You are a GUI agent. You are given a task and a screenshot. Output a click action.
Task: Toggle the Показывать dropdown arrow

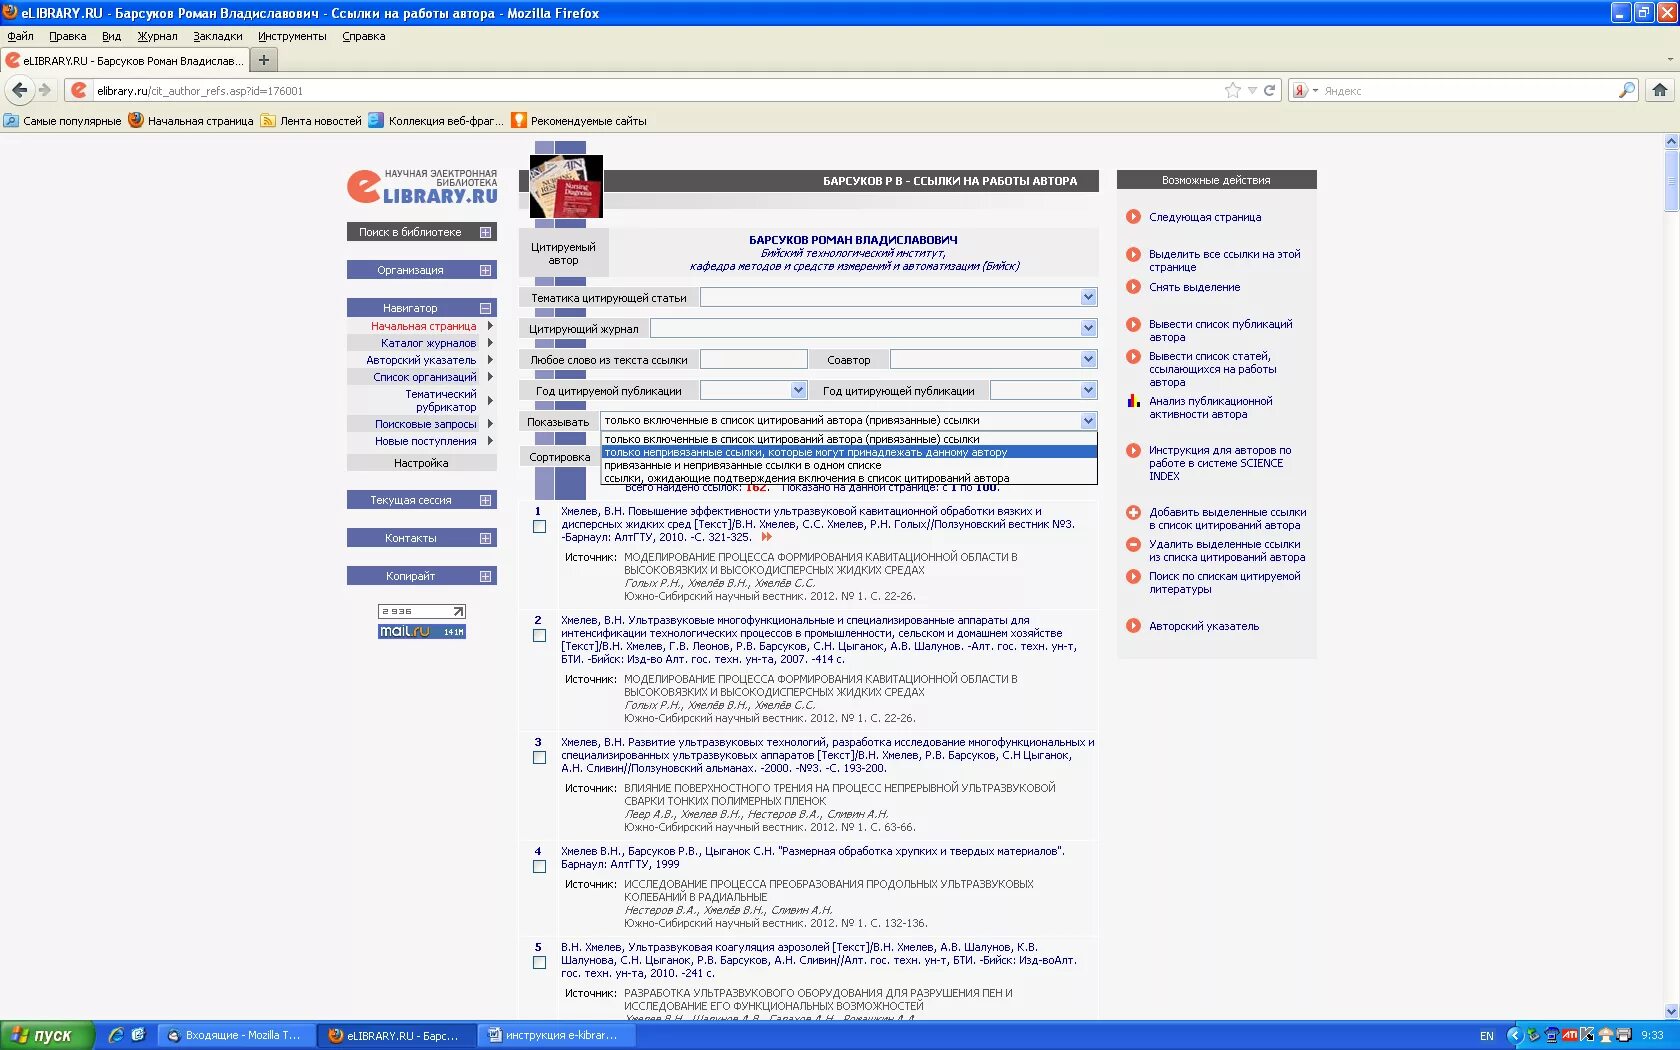[x=1088, y=421]
